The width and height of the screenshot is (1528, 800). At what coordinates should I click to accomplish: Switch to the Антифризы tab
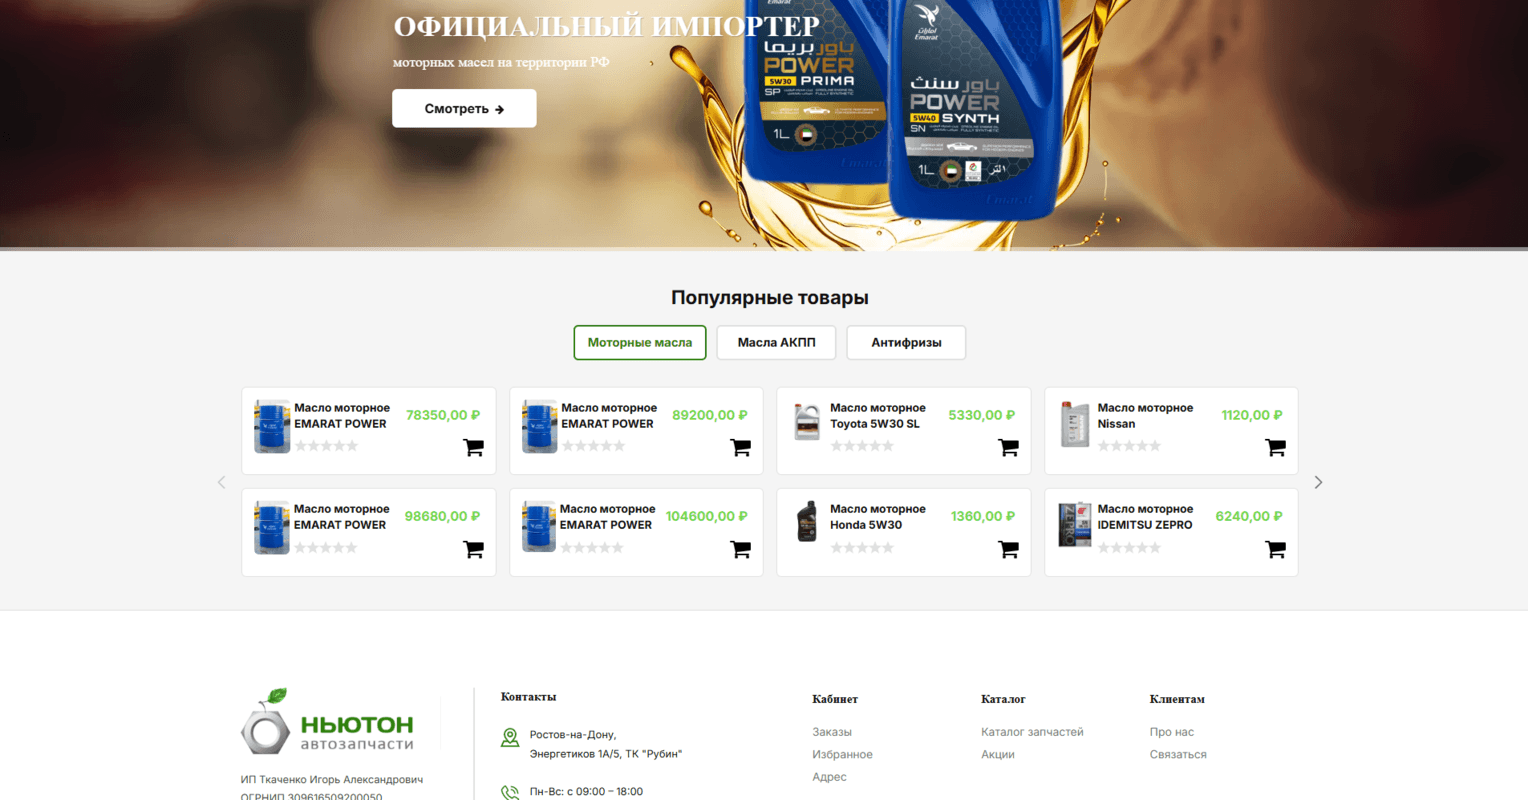(x=906, y=342)
